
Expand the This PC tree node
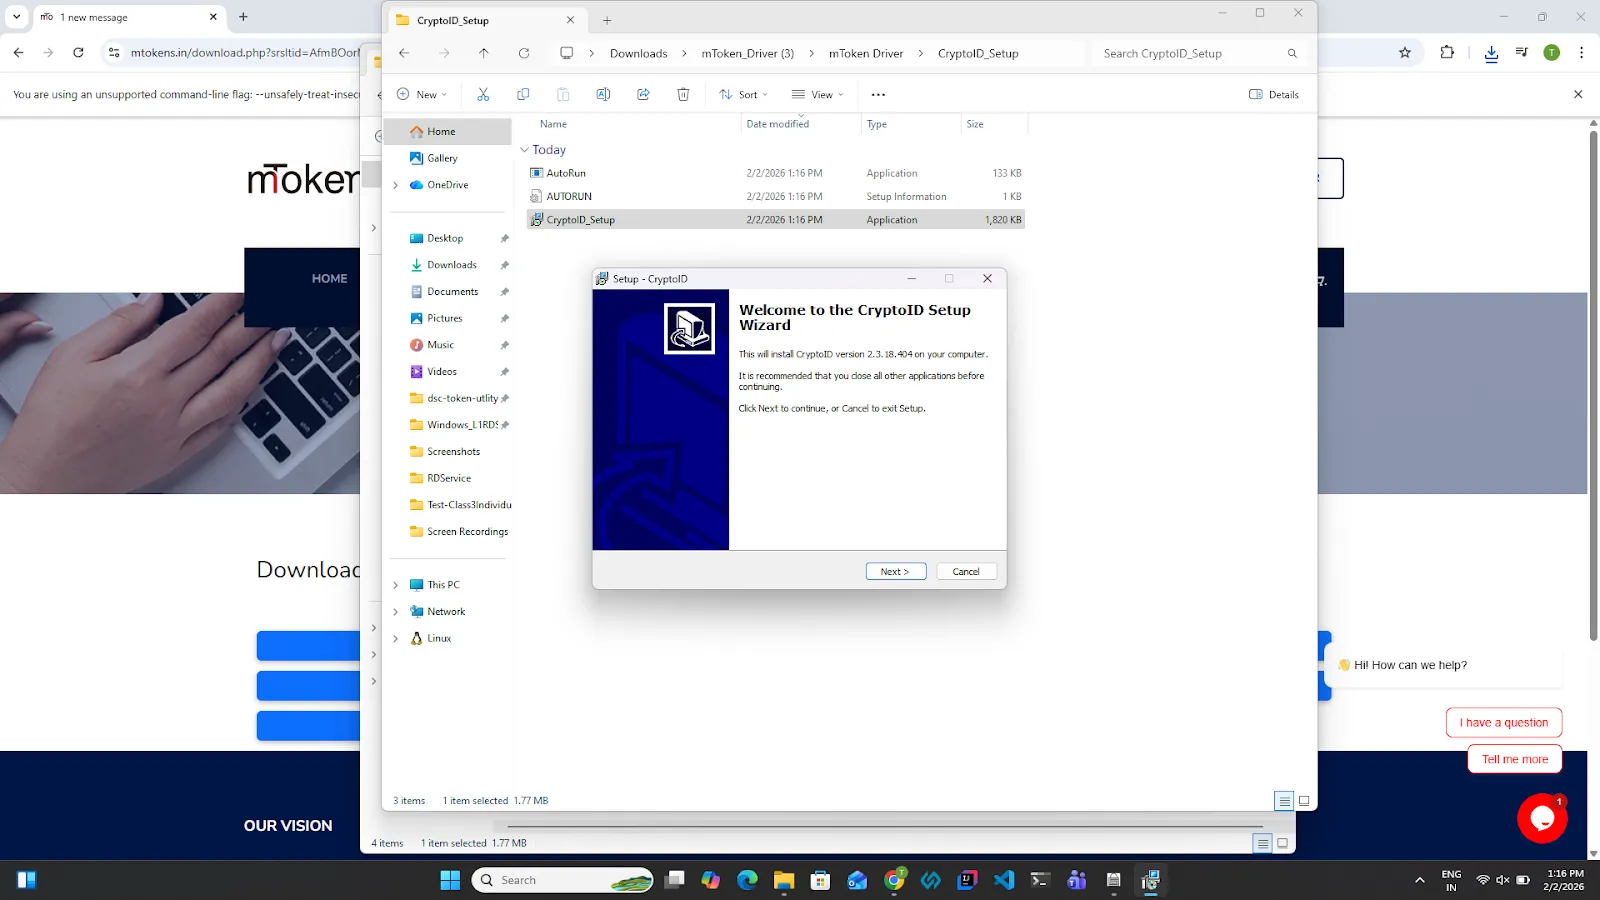(x=396, y=585)
